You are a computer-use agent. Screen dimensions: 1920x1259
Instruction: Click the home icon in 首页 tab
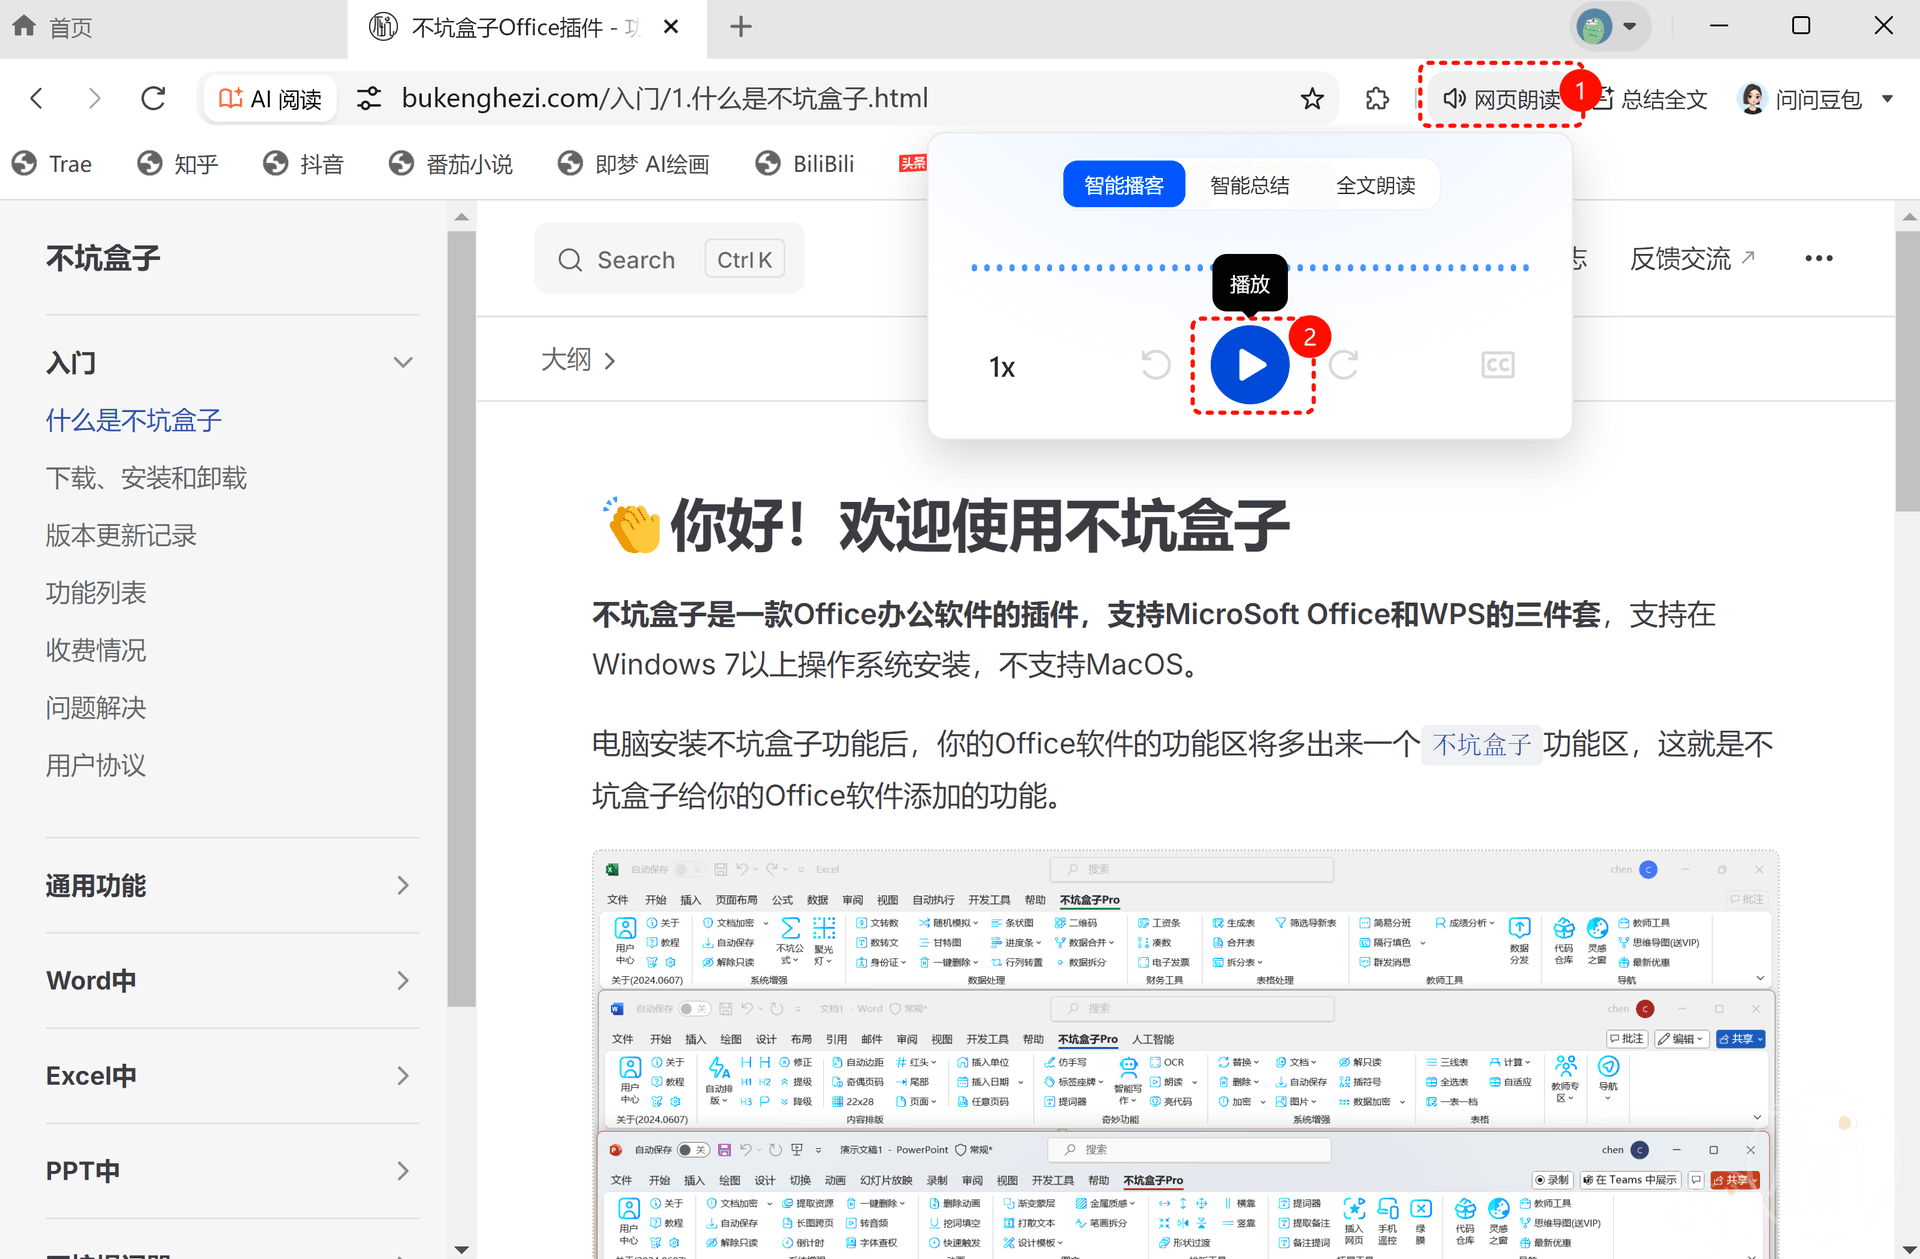click(24, 26)
